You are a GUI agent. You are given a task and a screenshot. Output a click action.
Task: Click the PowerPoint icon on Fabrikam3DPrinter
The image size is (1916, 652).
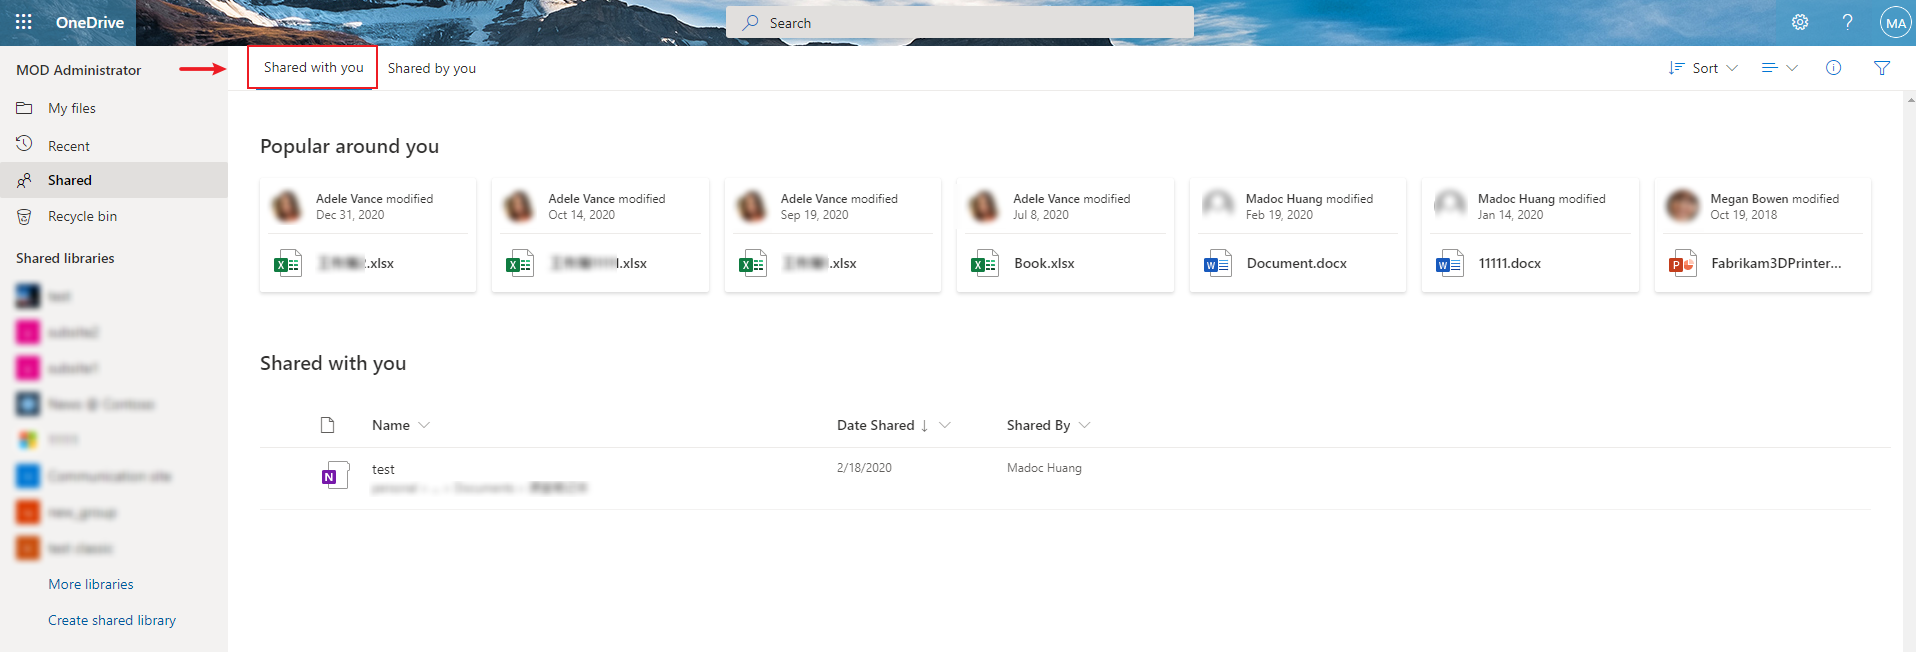tap(1682, 264)
